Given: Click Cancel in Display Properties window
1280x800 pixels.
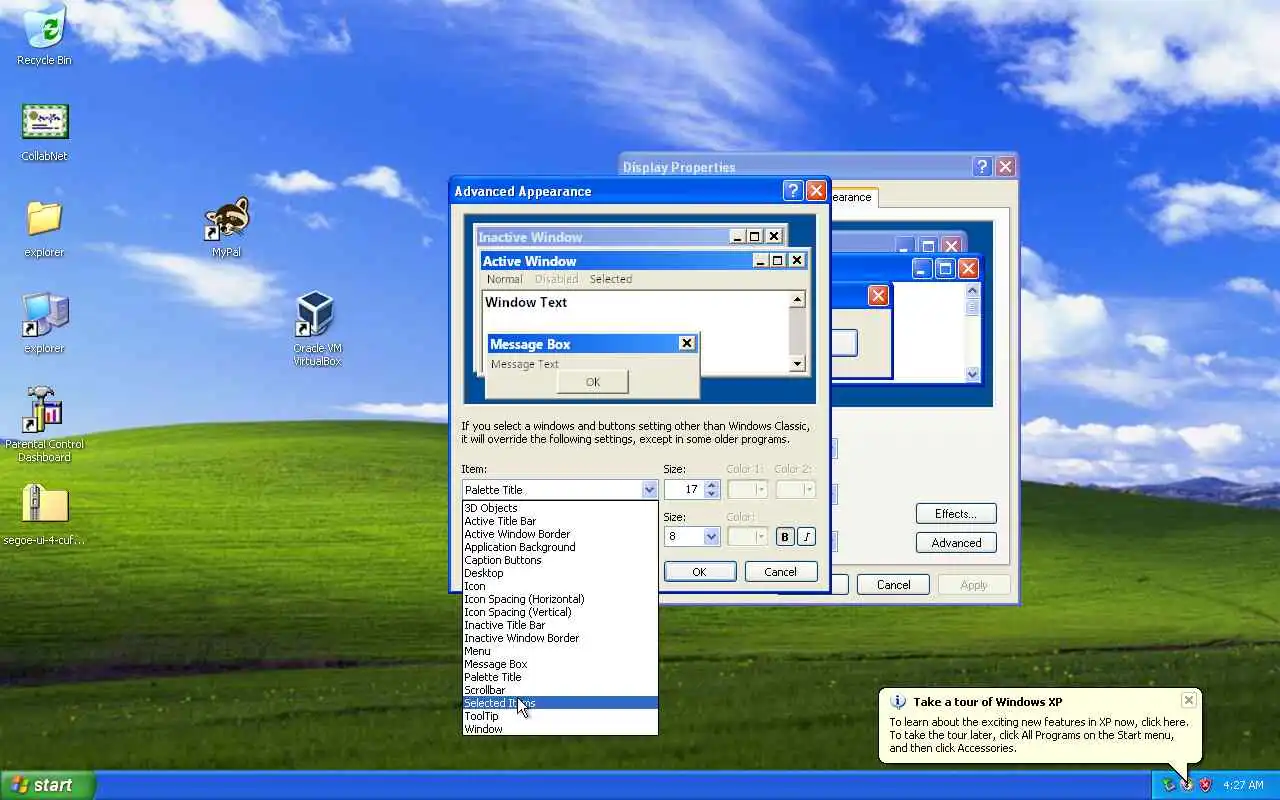Looking at the screenshot, I should point(893,585).
